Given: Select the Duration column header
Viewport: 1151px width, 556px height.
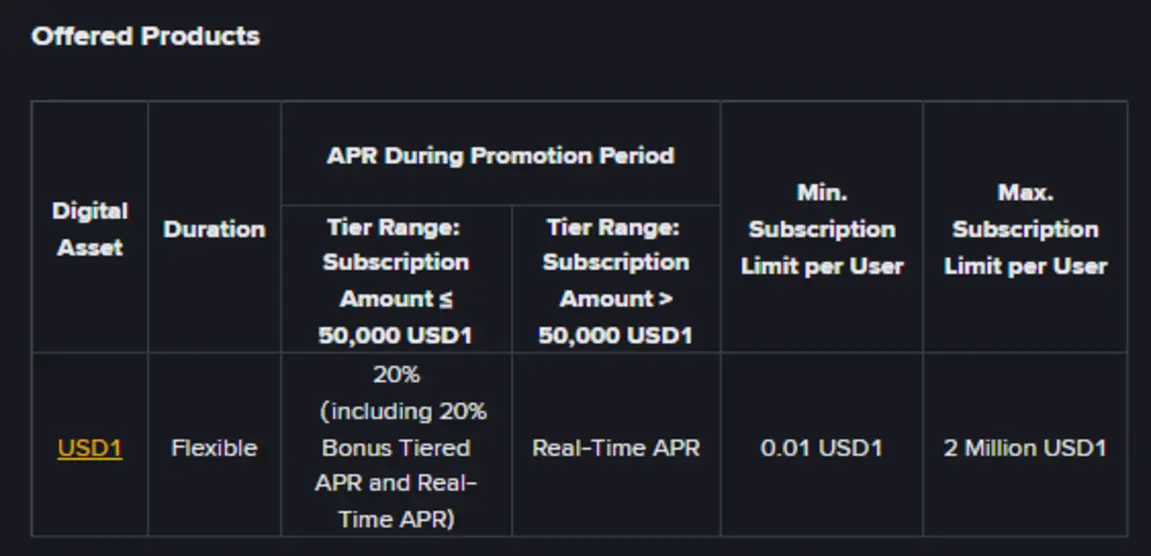Looking at the screenshot, I should click(x=214, y=229).
